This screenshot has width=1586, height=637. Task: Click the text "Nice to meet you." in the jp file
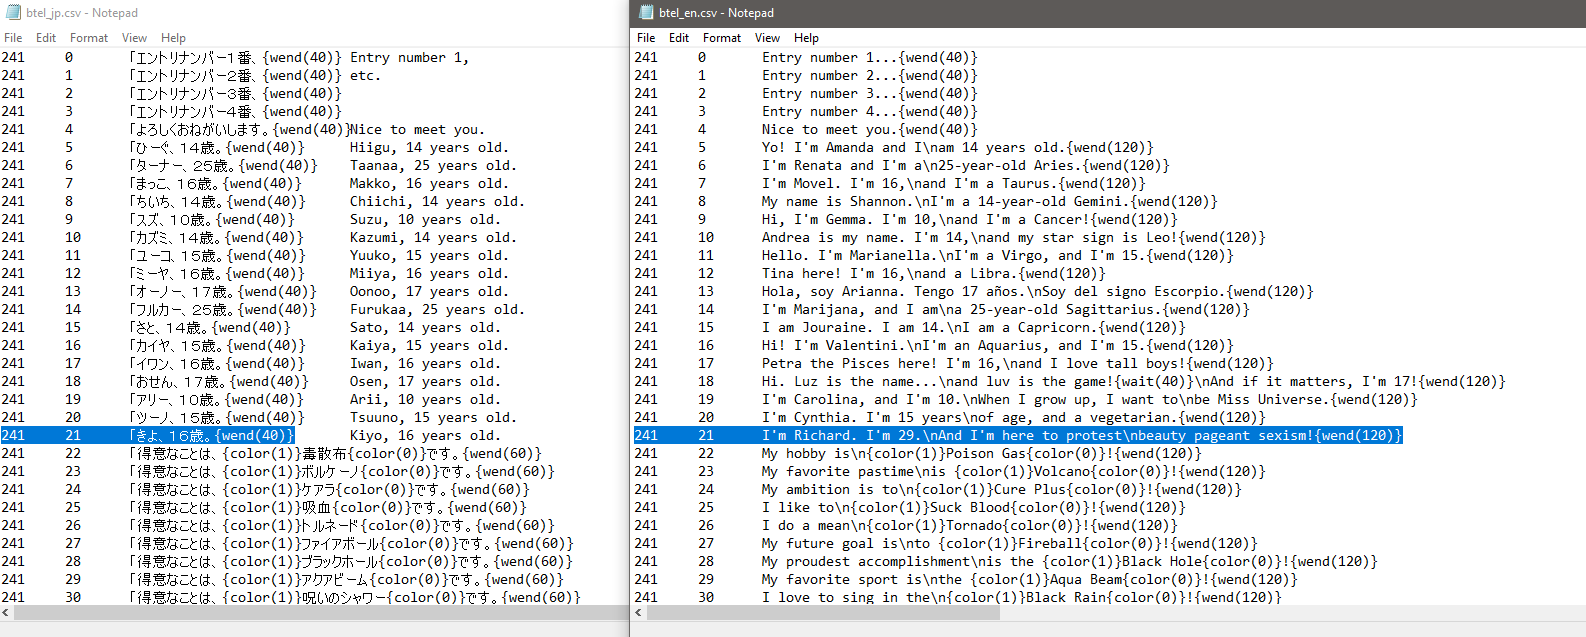click(417, 129)
